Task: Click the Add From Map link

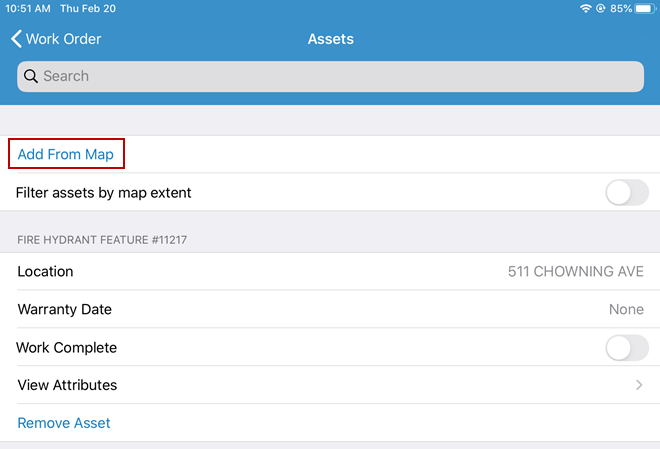Action: coord(66,155)
